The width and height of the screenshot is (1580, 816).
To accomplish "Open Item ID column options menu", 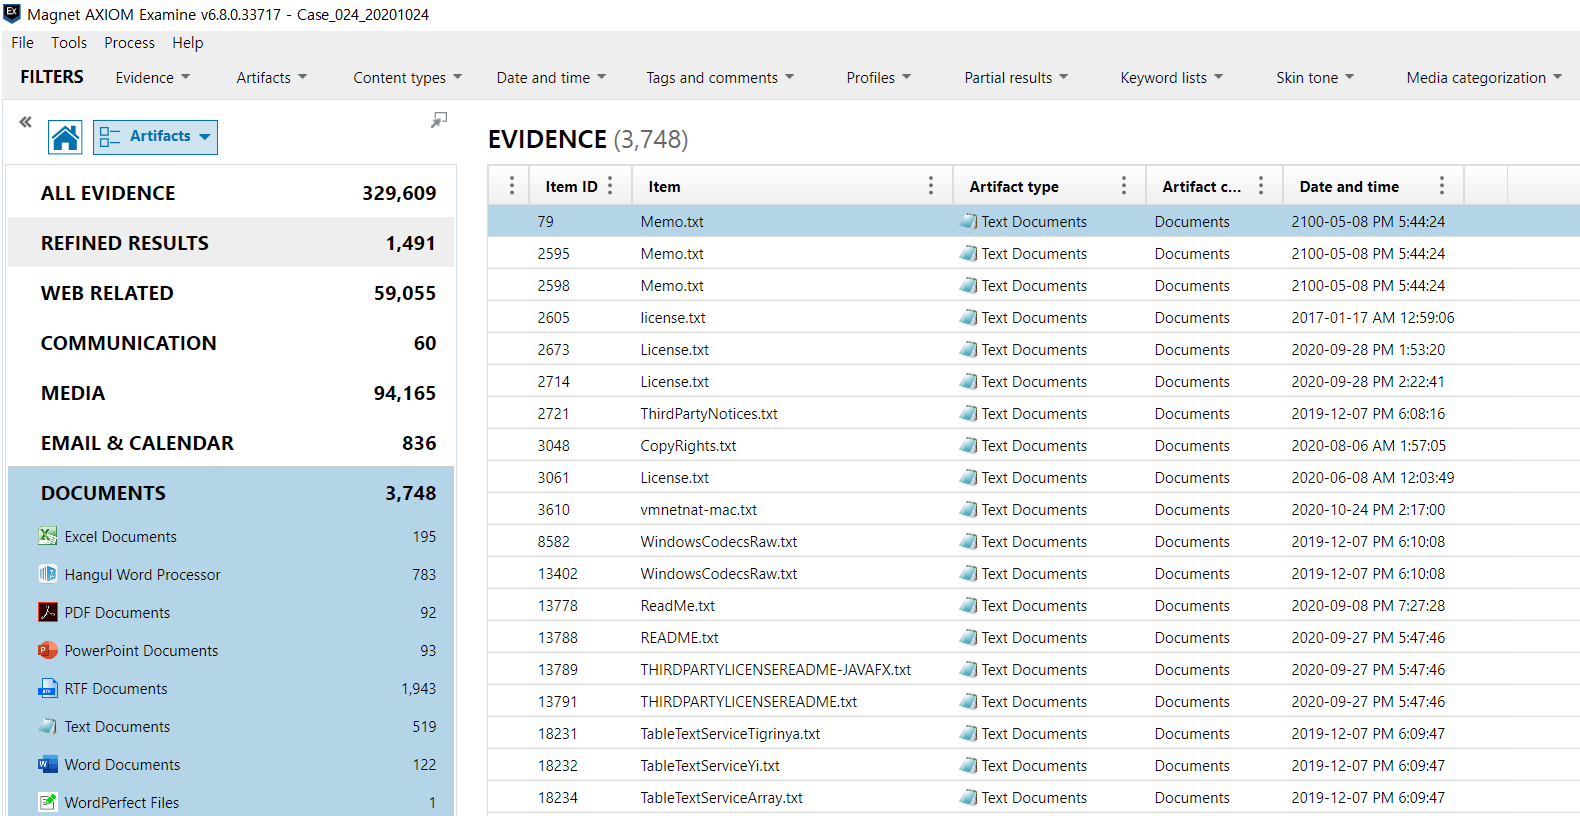I will point(610,186).
